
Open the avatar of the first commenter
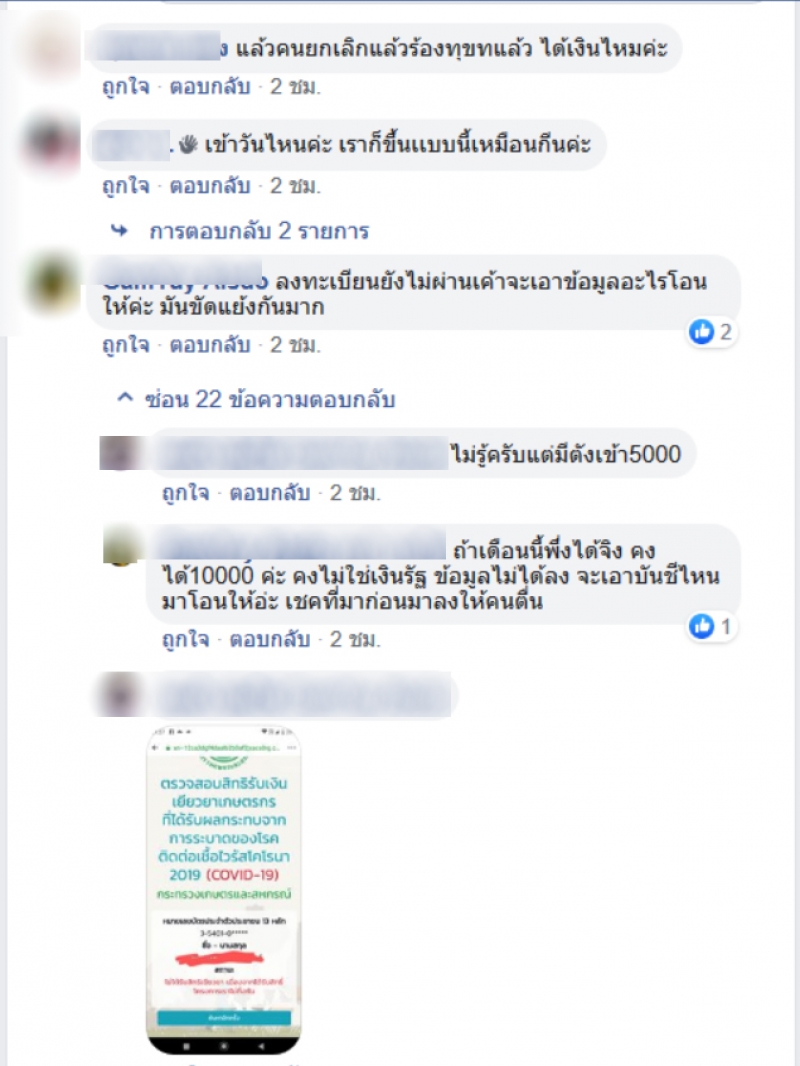pyautogui.click(x=53, y=50)
